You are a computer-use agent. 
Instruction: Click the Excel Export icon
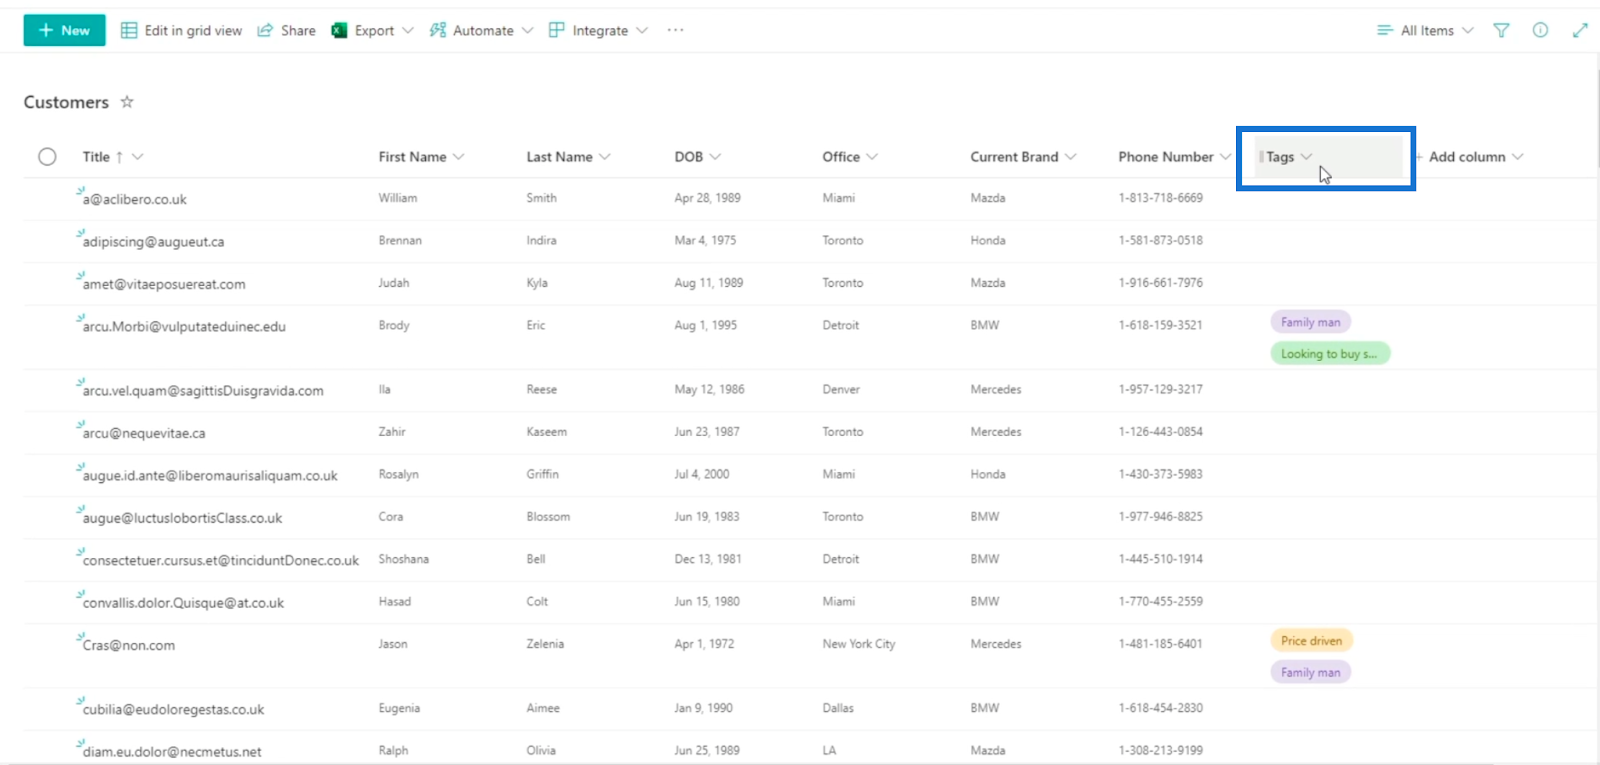click(x=339, y=30)
